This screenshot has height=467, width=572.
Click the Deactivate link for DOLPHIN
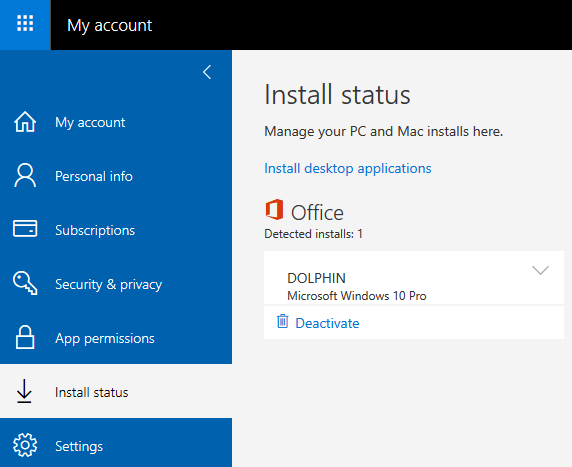[x=327, y=323]
